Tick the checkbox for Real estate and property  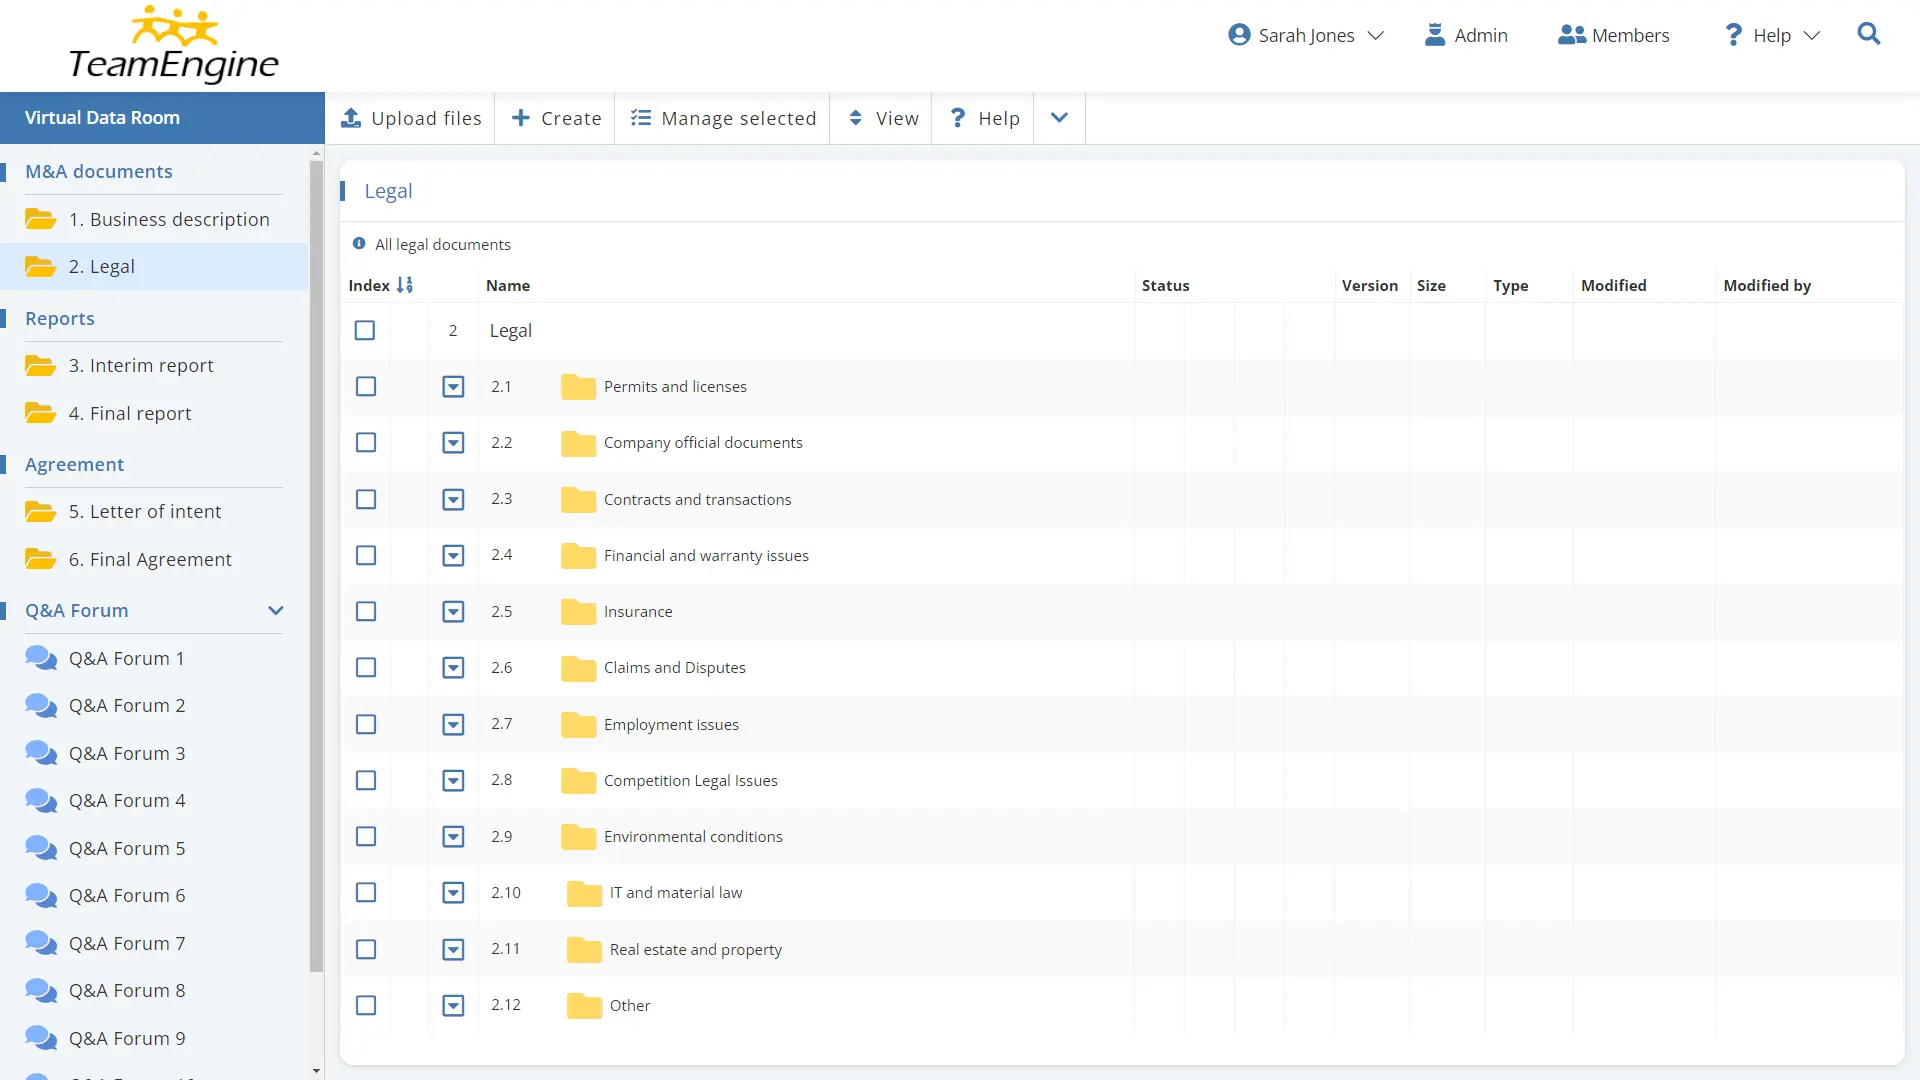tap(366, 949)
